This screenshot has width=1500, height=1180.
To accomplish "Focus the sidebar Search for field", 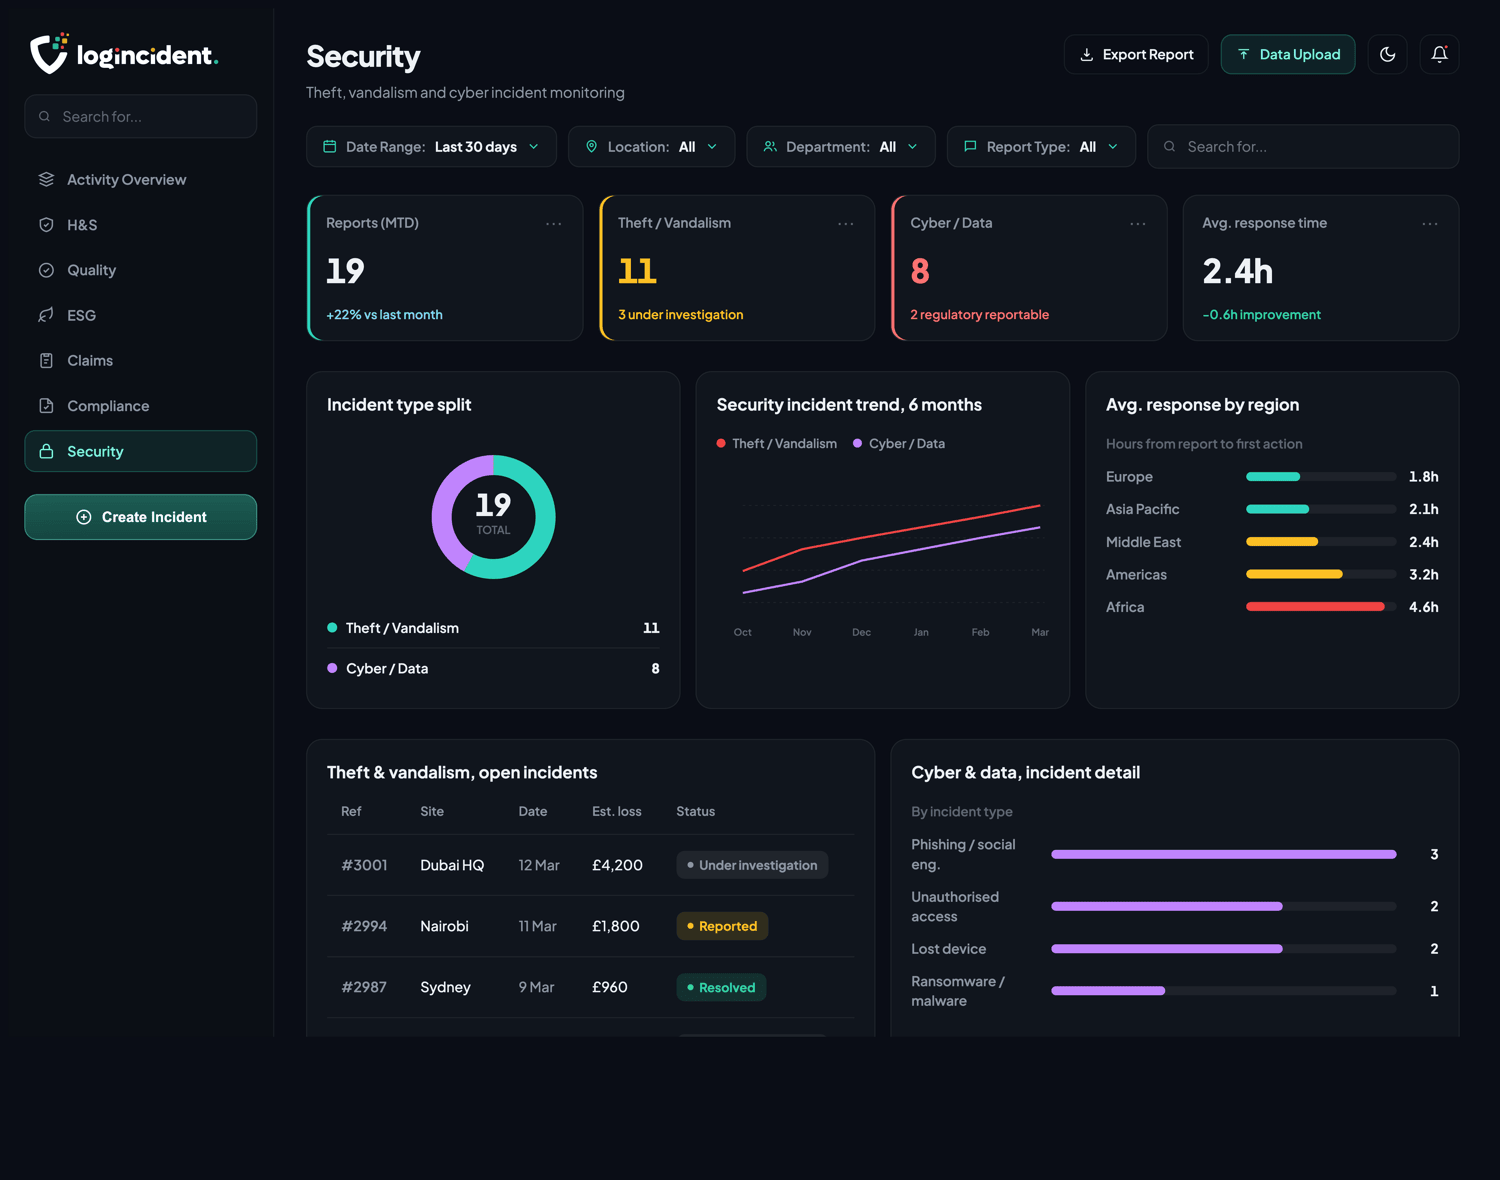I will (140, 116).
